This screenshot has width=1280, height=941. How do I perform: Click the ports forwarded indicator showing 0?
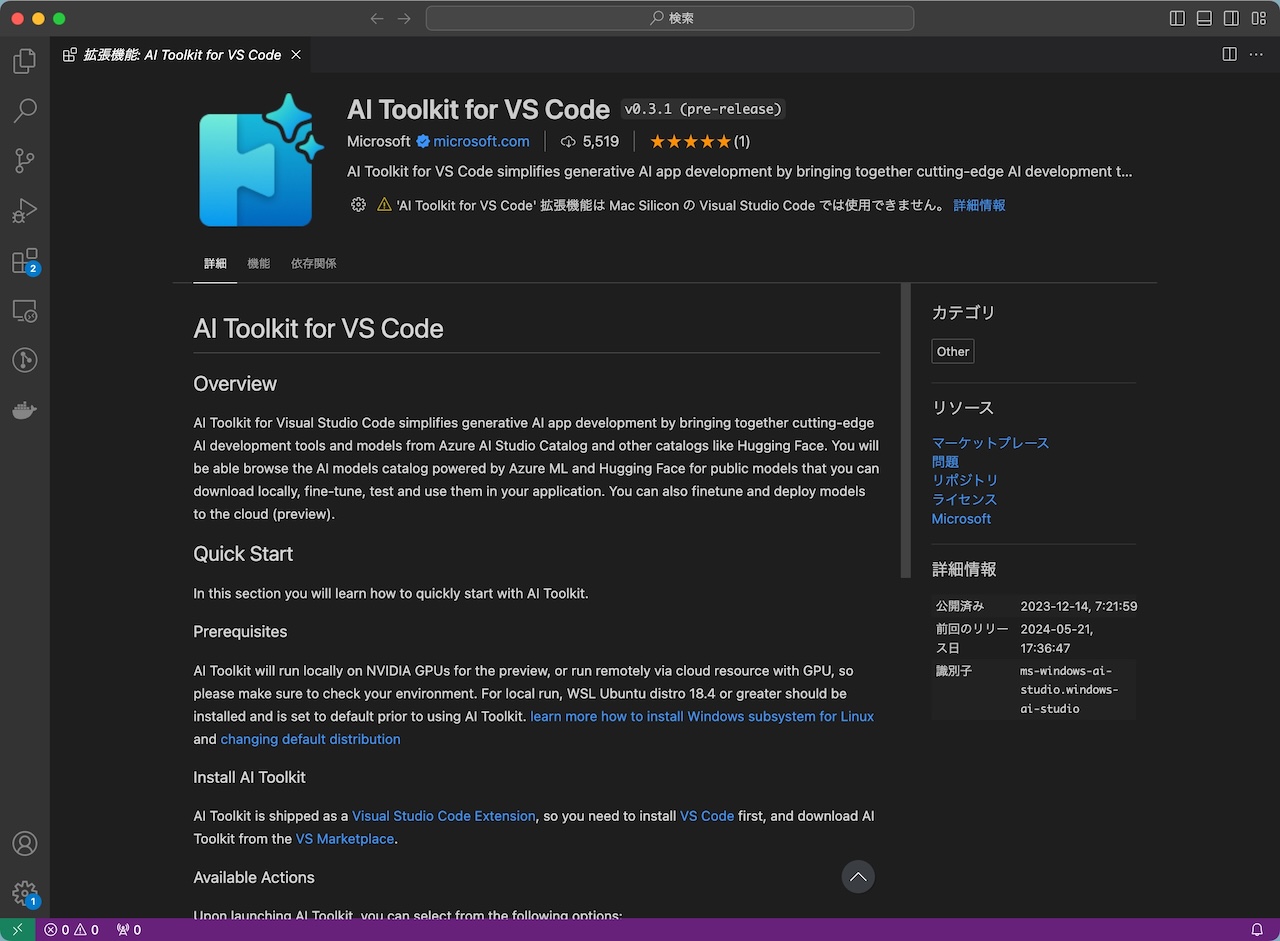click(129, 929)
